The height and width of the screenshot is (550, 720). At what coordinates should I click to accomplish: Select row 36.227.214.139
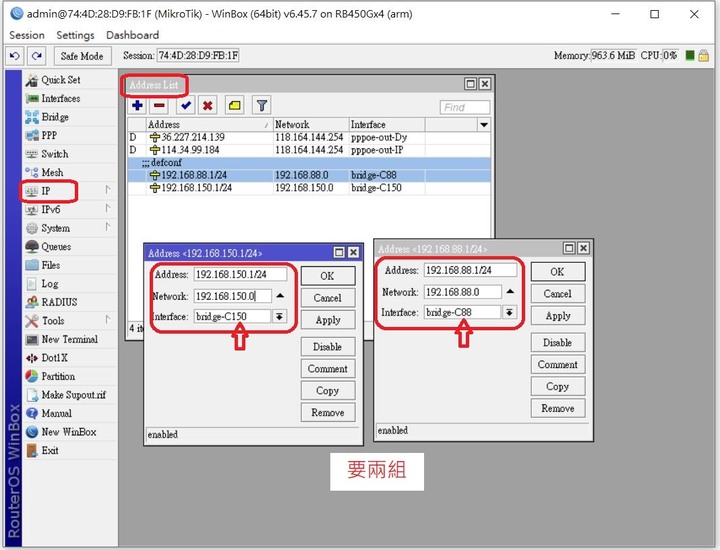[309, 137]
